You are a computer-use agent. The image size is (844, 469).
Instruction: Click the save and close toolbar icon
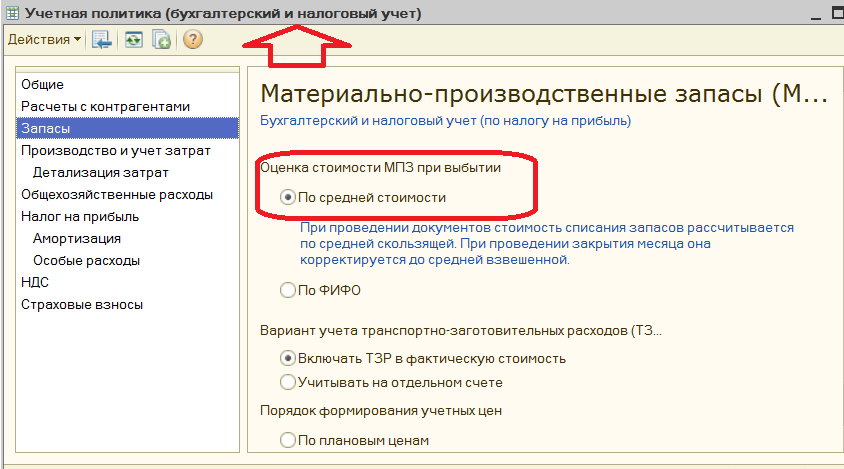click(x=101, y=39)
